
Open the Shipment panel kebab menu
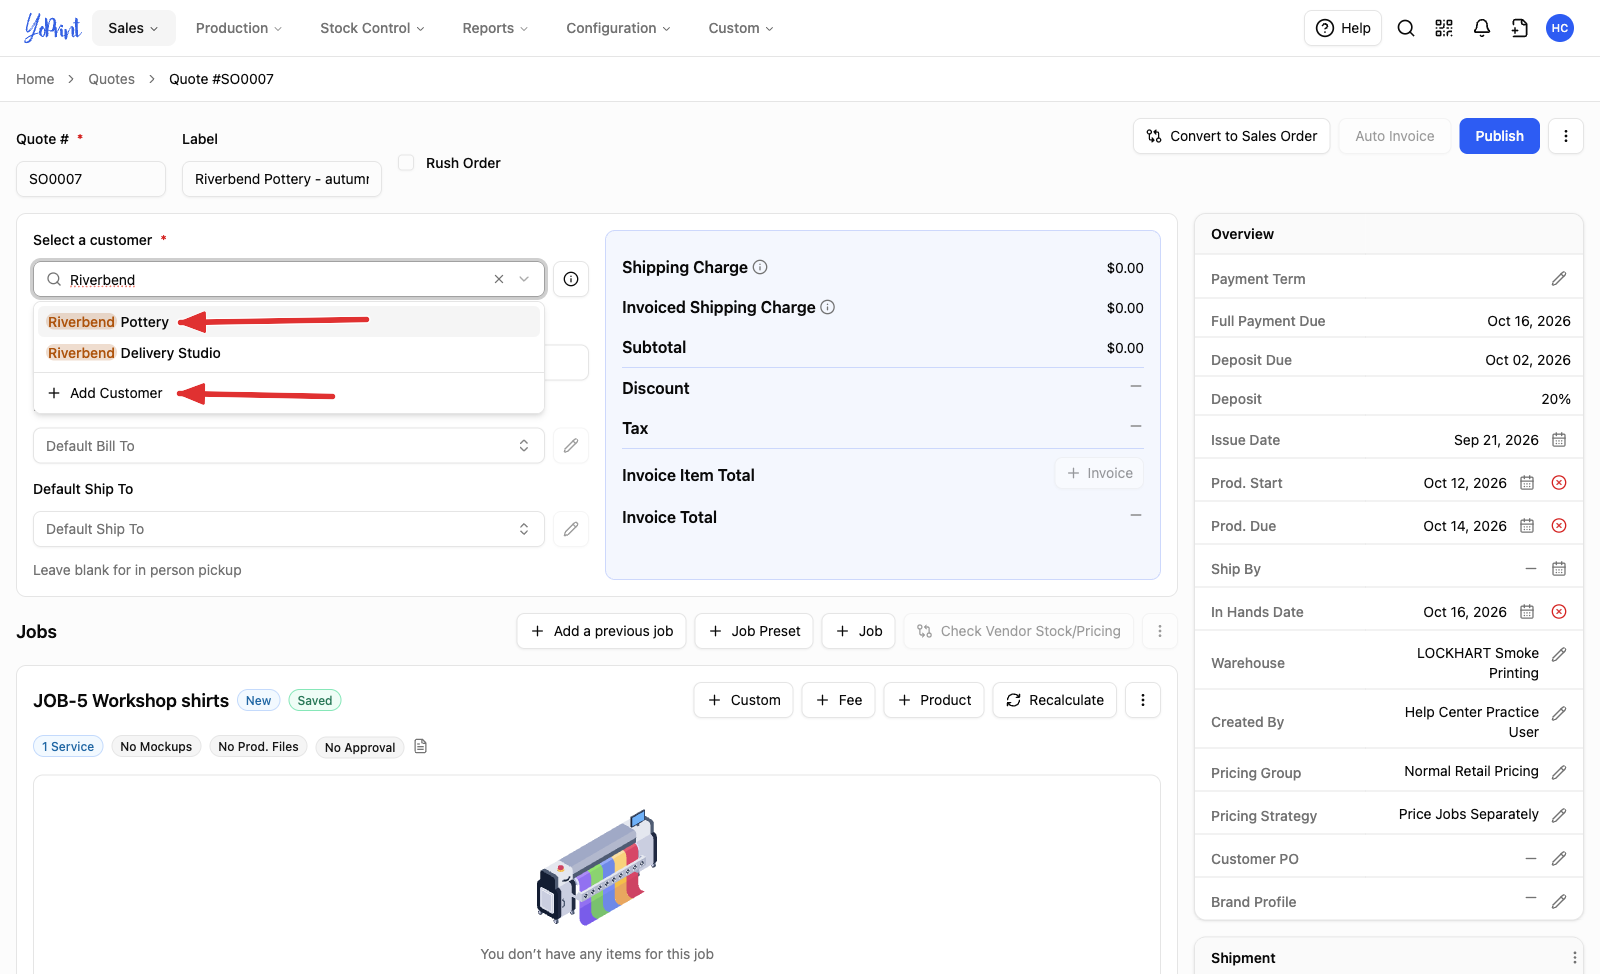[x=1574, y=957]
